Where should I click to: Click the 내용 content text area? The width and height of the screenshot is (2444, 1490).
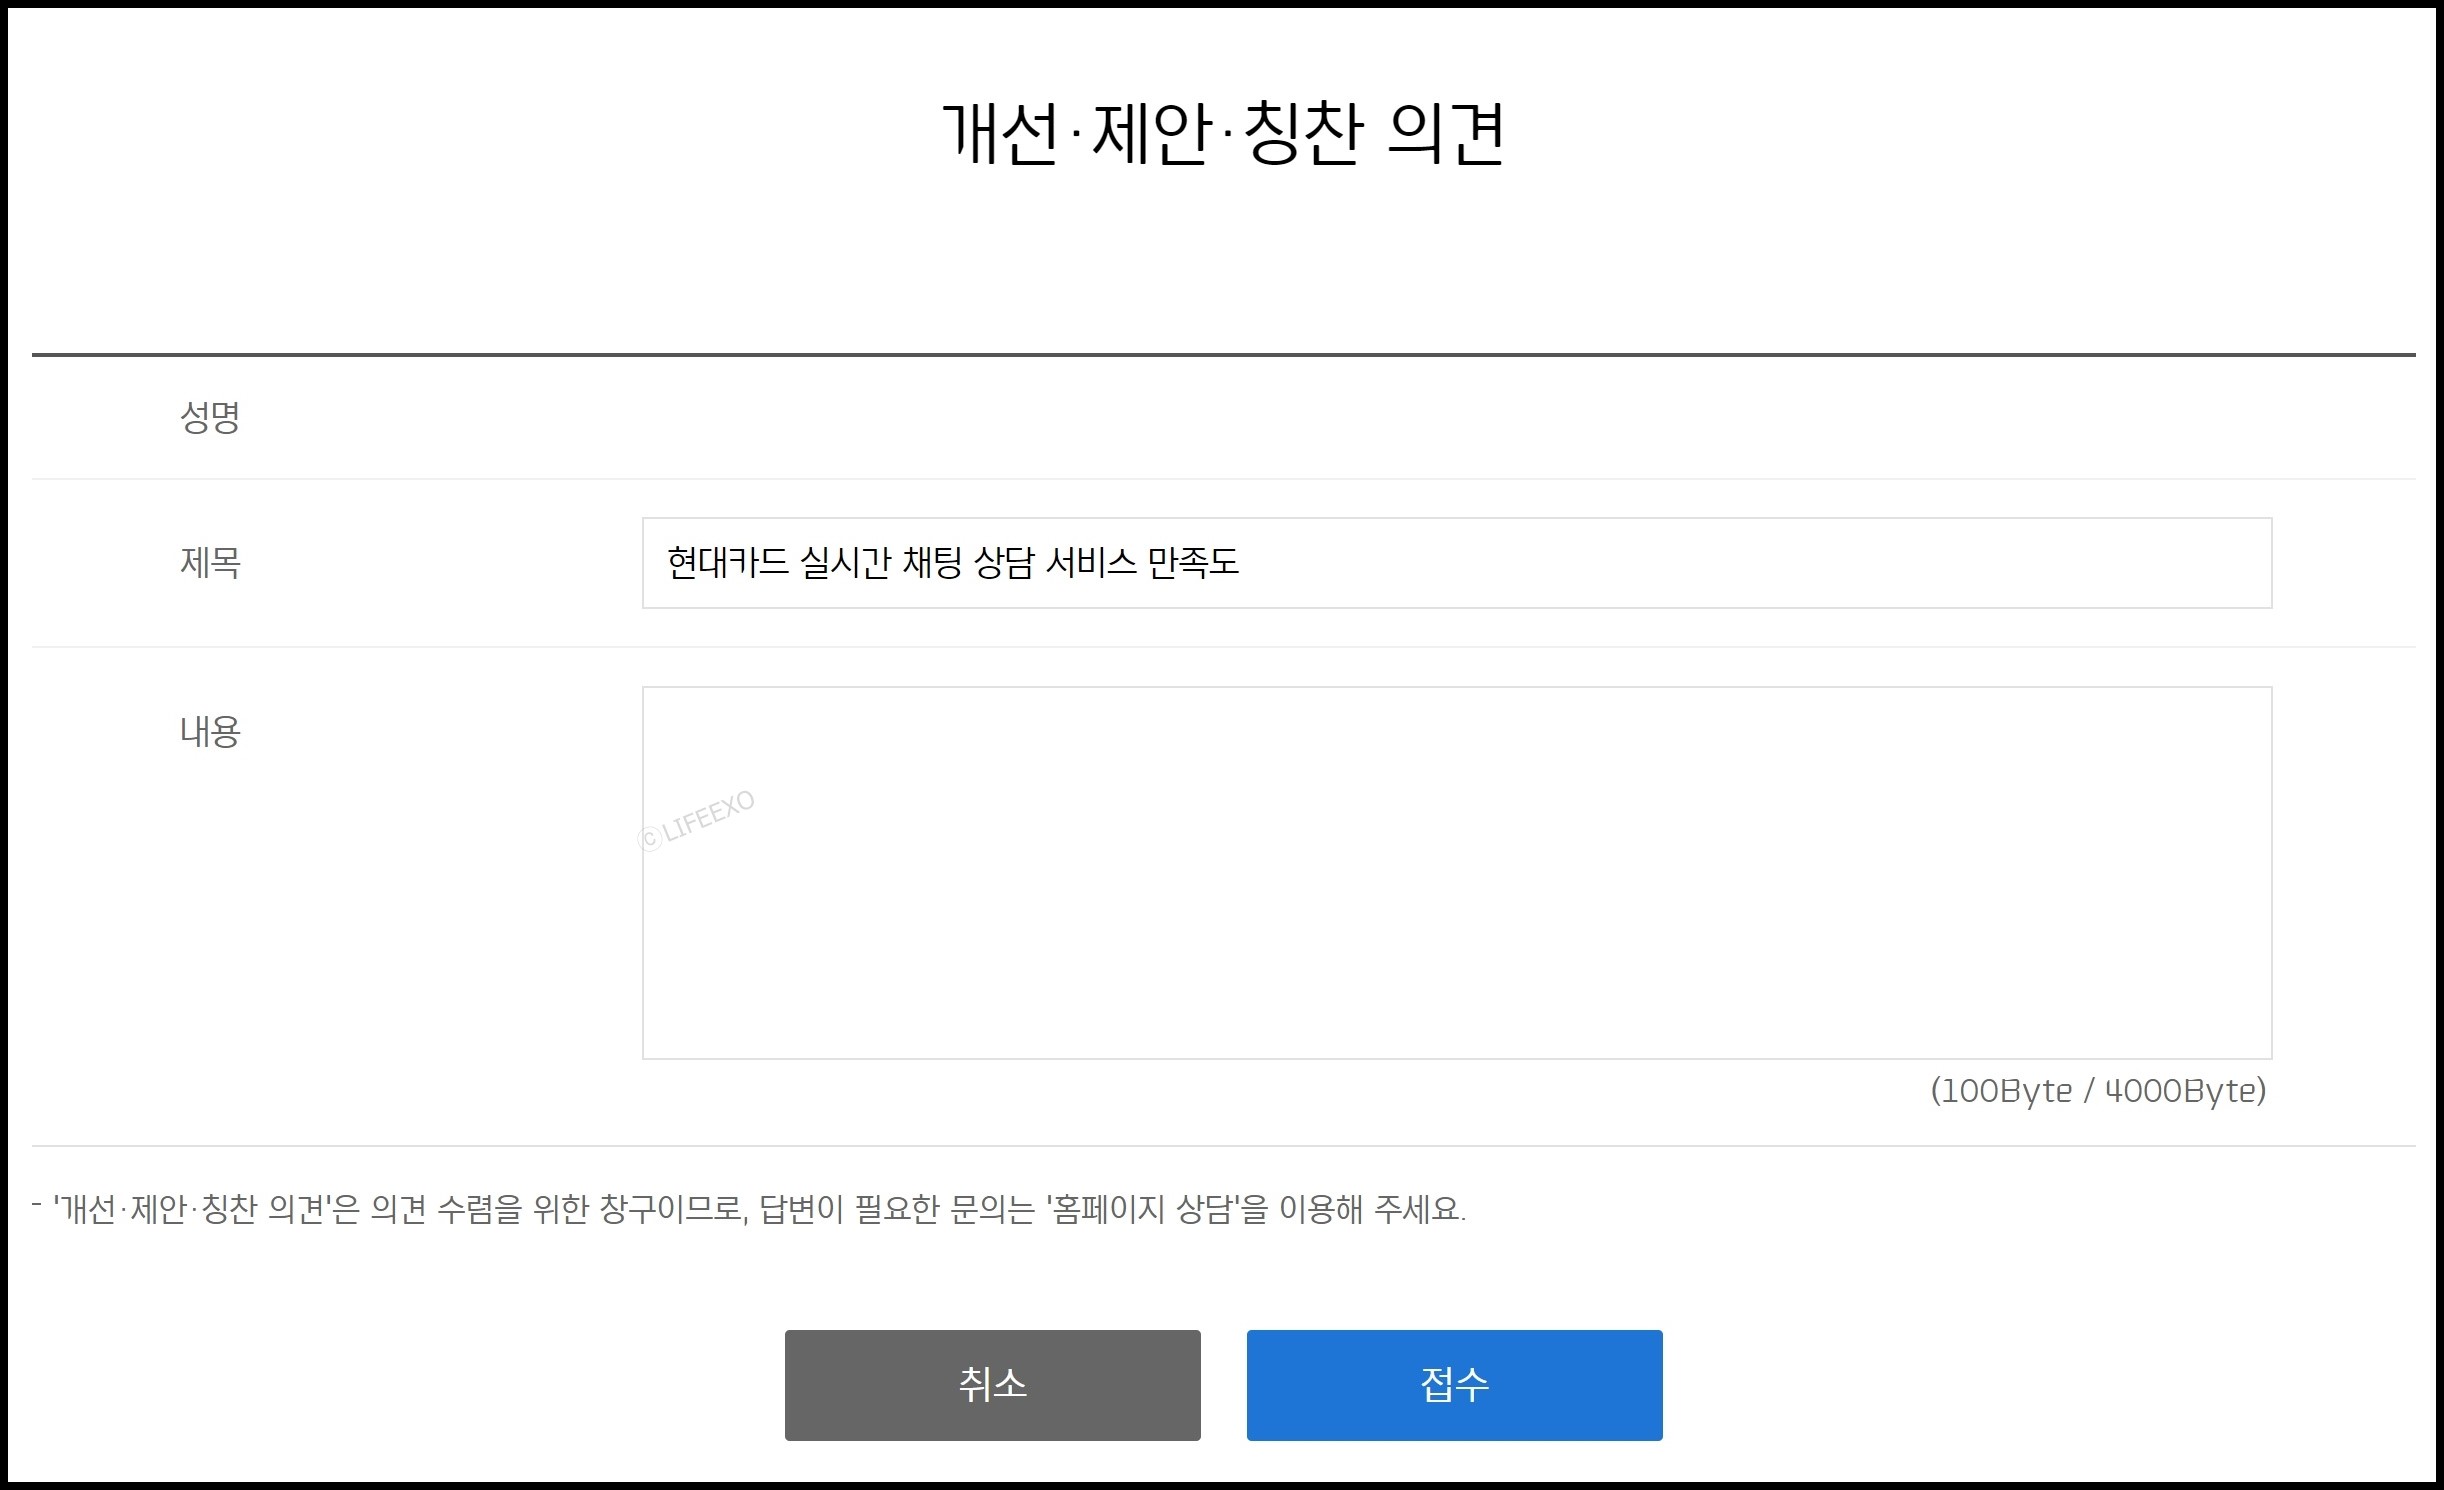(x=1457, y=873)
